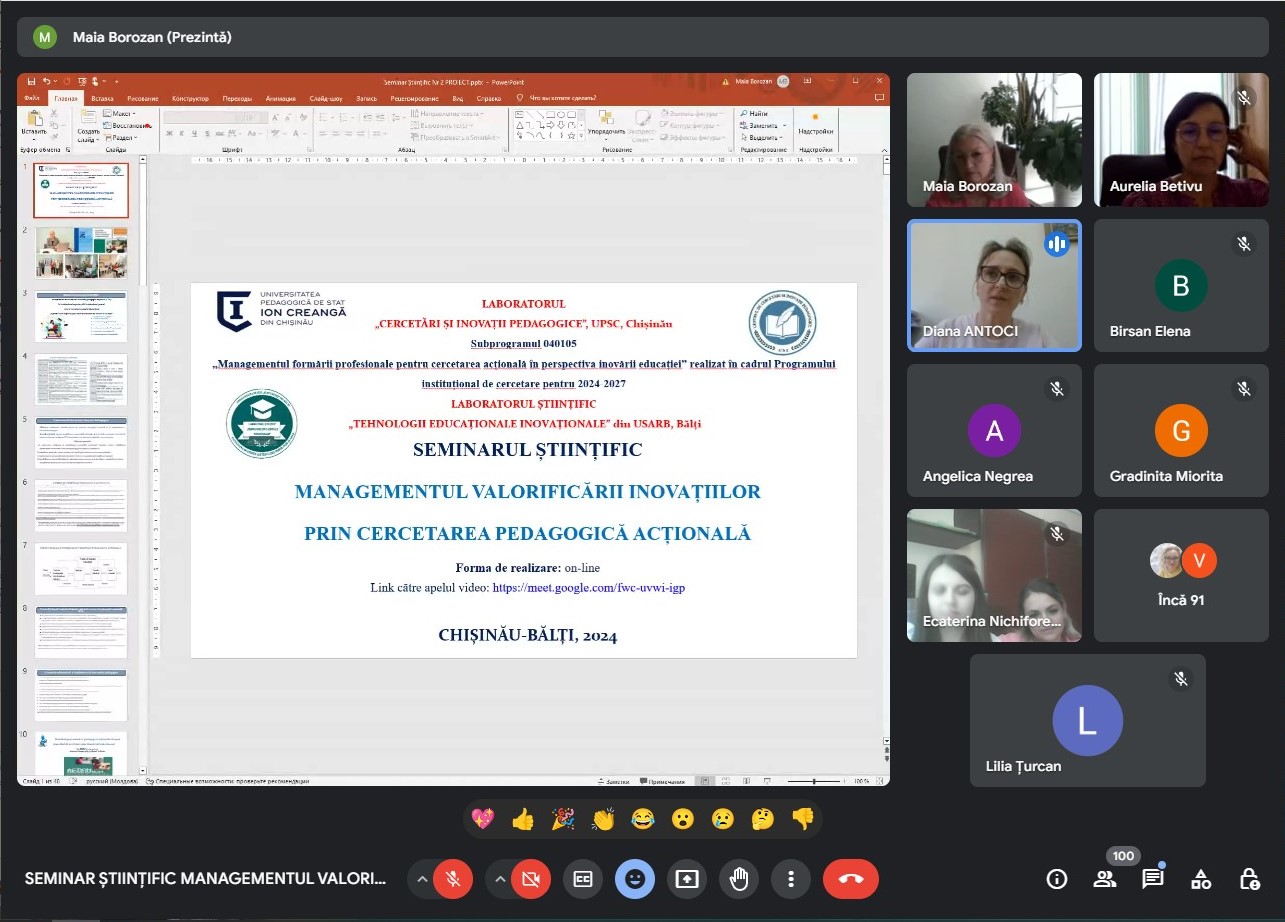The width and height of the screenshot is (1285, 922).
Task: Toggle the camera off button
Action: point(531,879)
